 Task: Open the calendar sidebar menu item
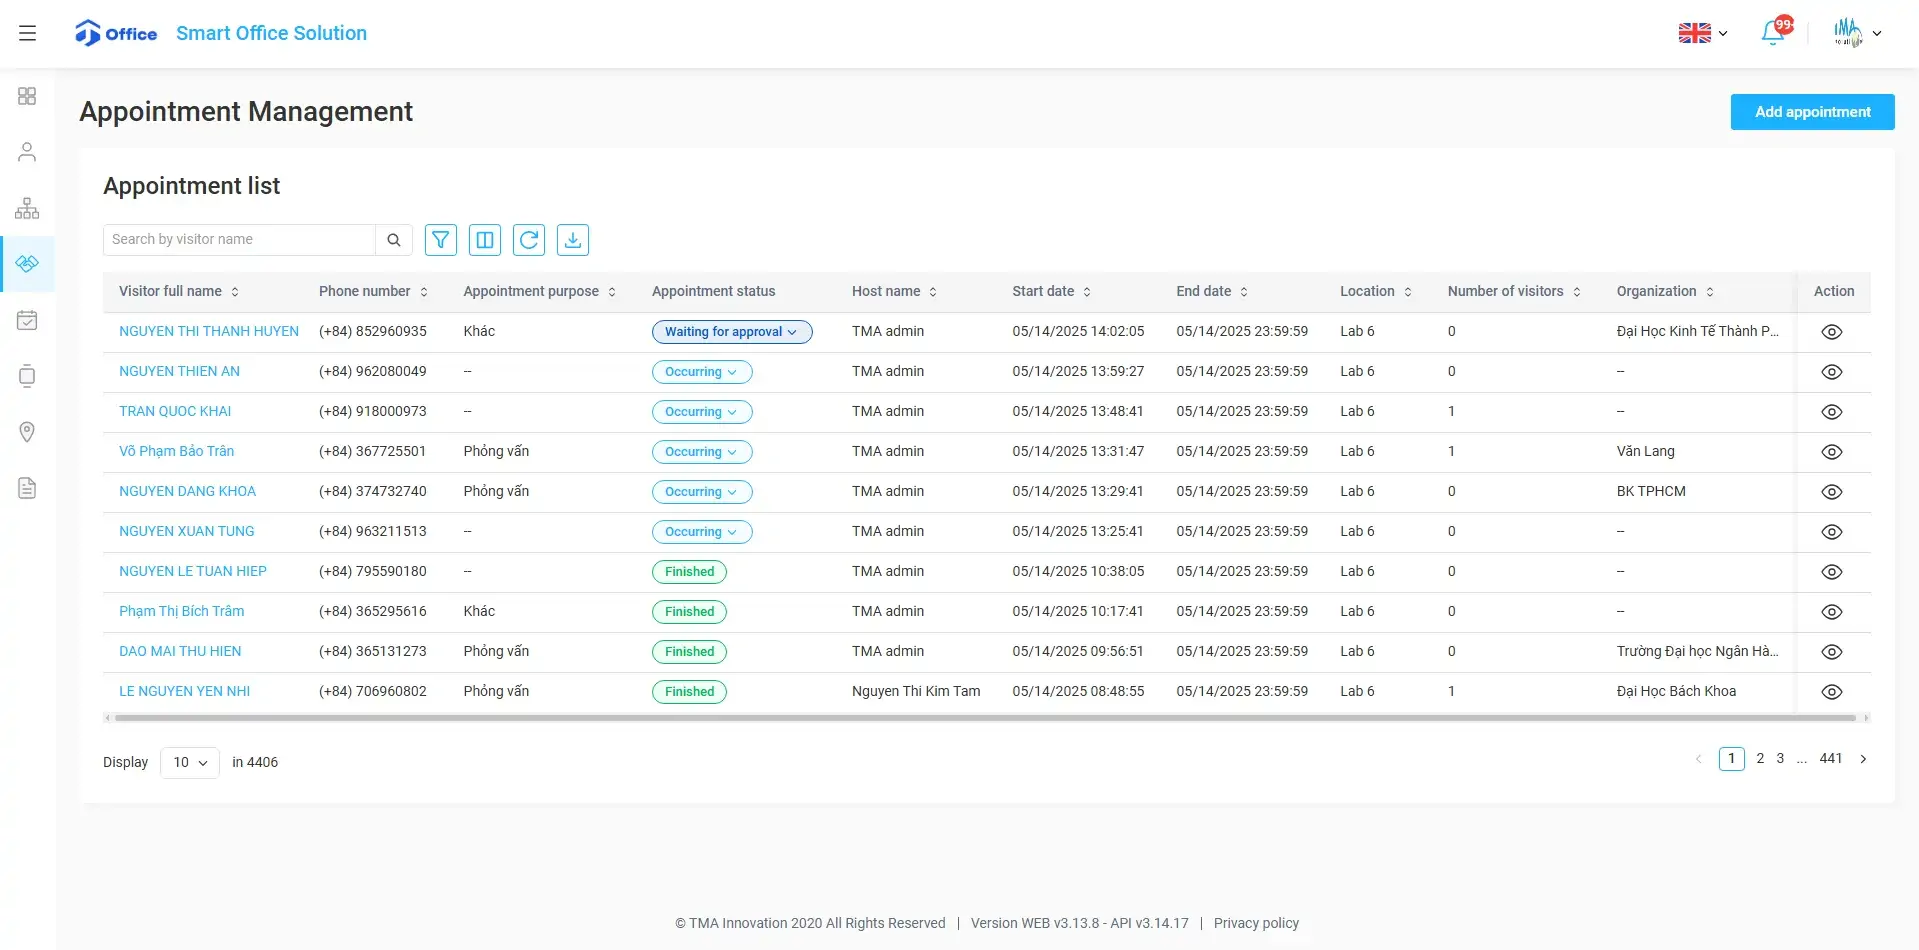point(27,320)
